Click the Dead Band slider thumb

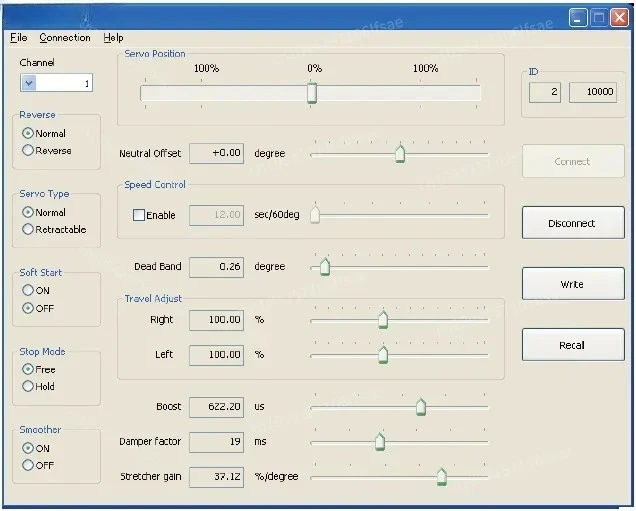pyautogui.click(x=324, y=267)
